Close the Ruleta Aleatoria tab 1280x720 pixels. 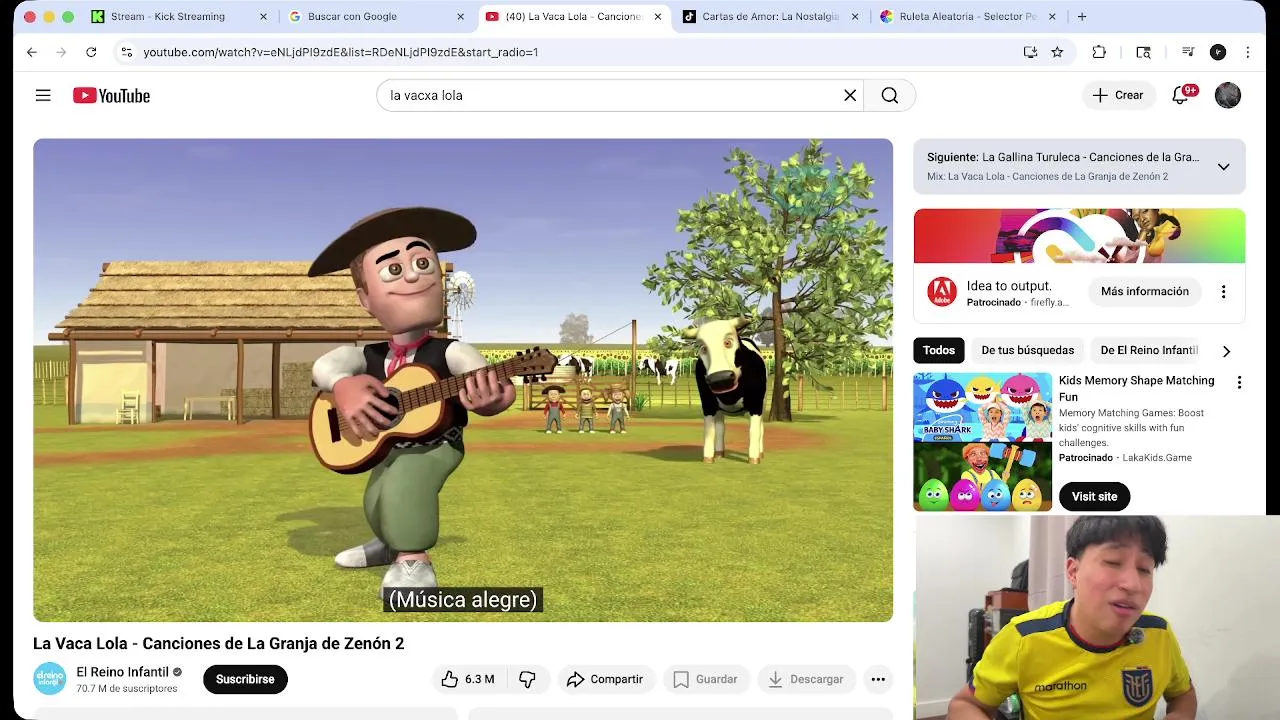[1051, 16]
